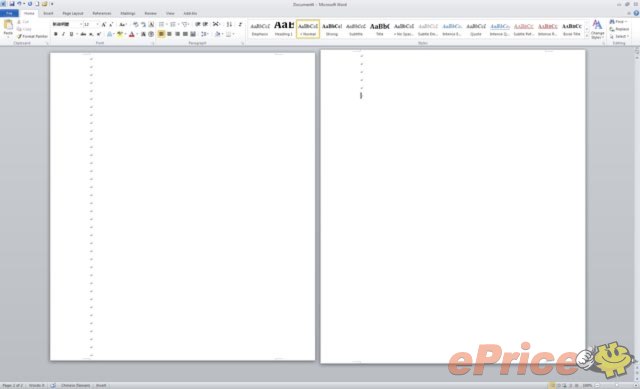Click the vertical scrollbar on the right
The width and height of the screenshot is (640, 389).
[637, 212]
